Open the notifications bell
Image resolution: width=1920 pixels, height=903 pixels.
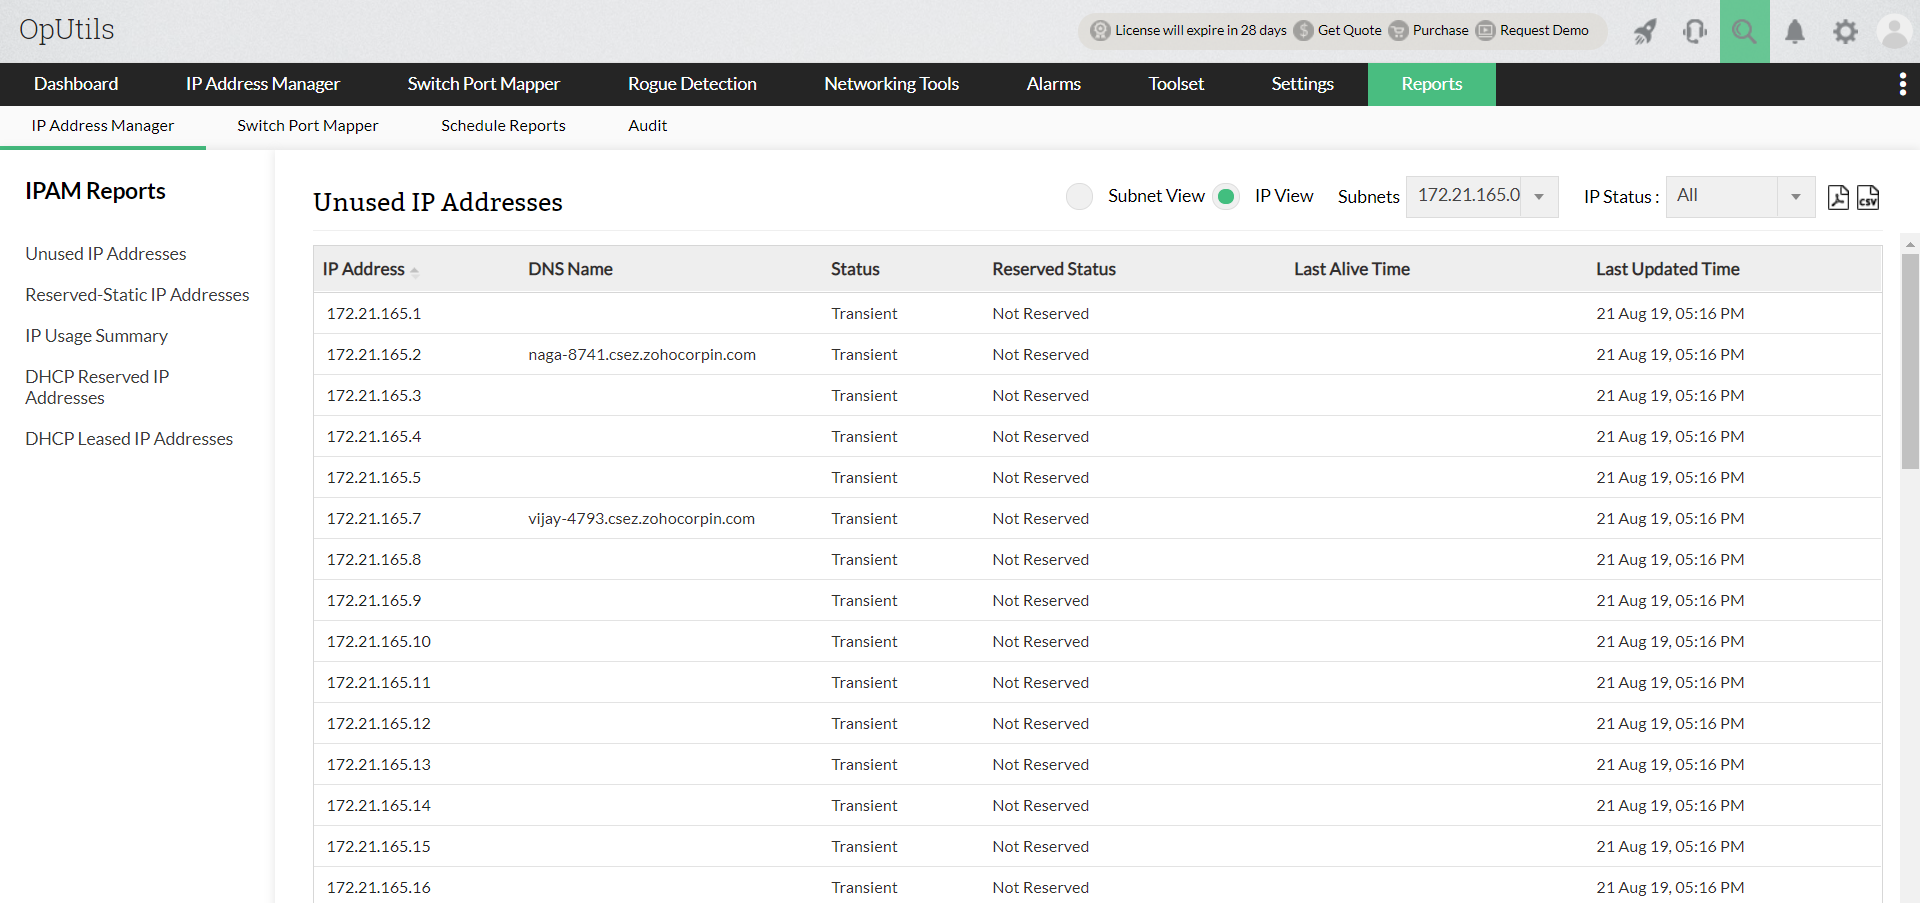pyautogui.click(x=1795, y=31)
